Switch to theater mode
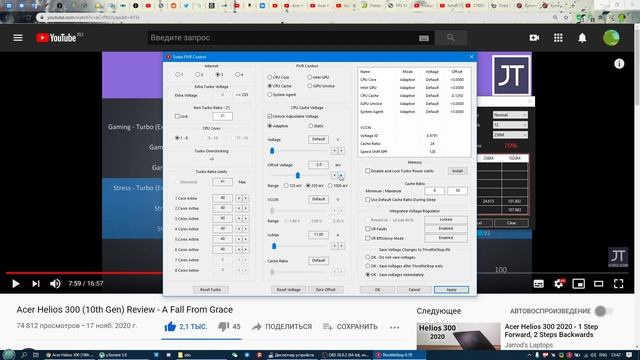 click(598, 284)
